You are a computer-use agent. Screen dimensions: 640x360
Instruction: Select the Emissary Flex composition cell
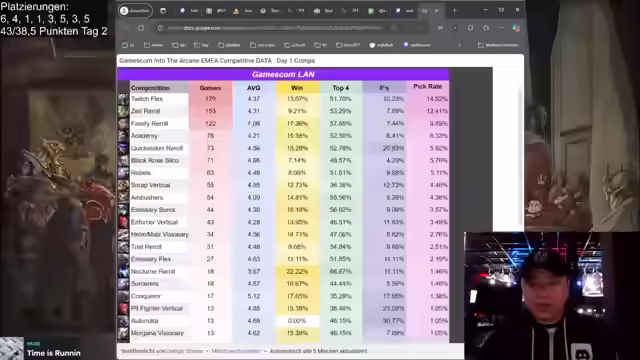159,259
